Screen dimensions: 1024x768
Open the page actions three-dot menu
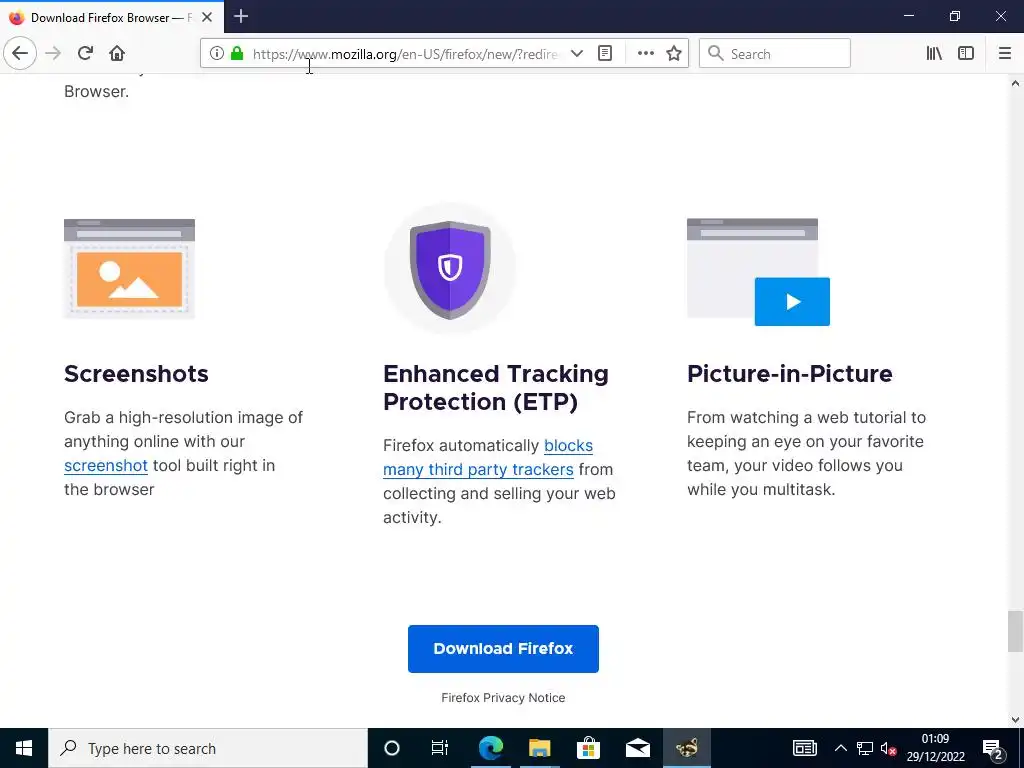645,54
